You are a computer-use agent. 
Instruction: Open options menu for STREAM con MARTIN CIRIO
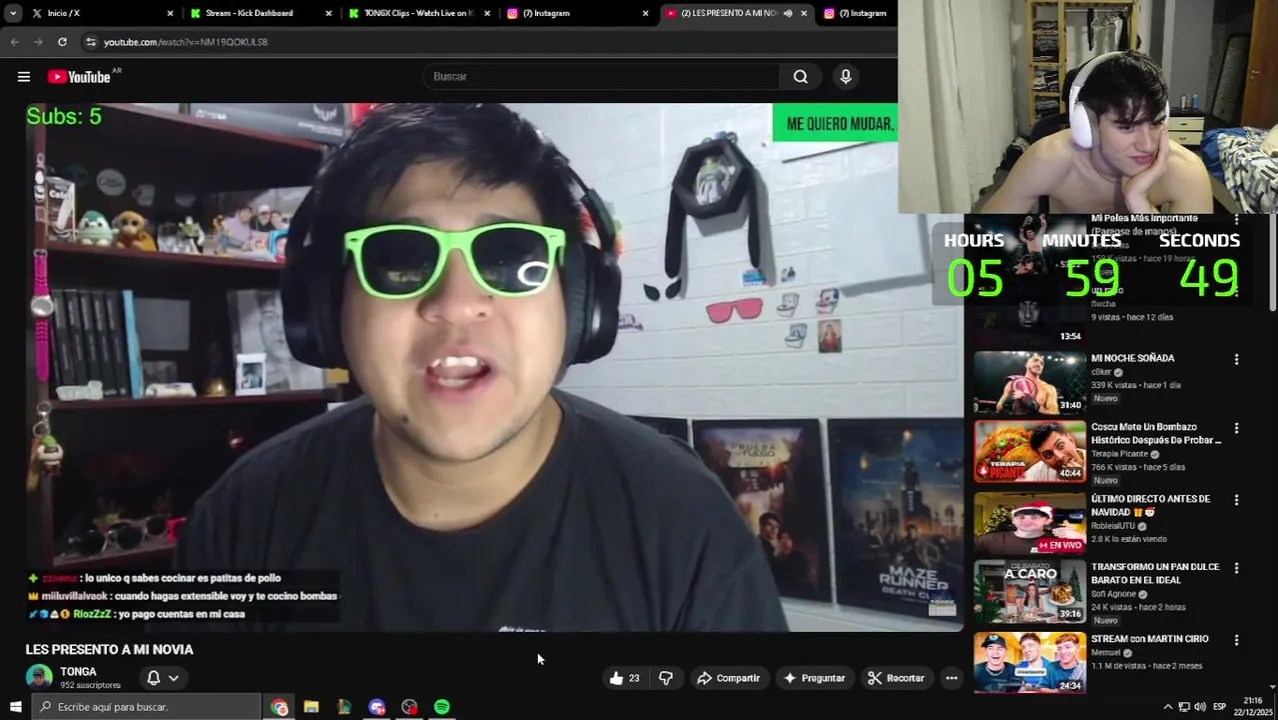click(x=1236, y=640)
